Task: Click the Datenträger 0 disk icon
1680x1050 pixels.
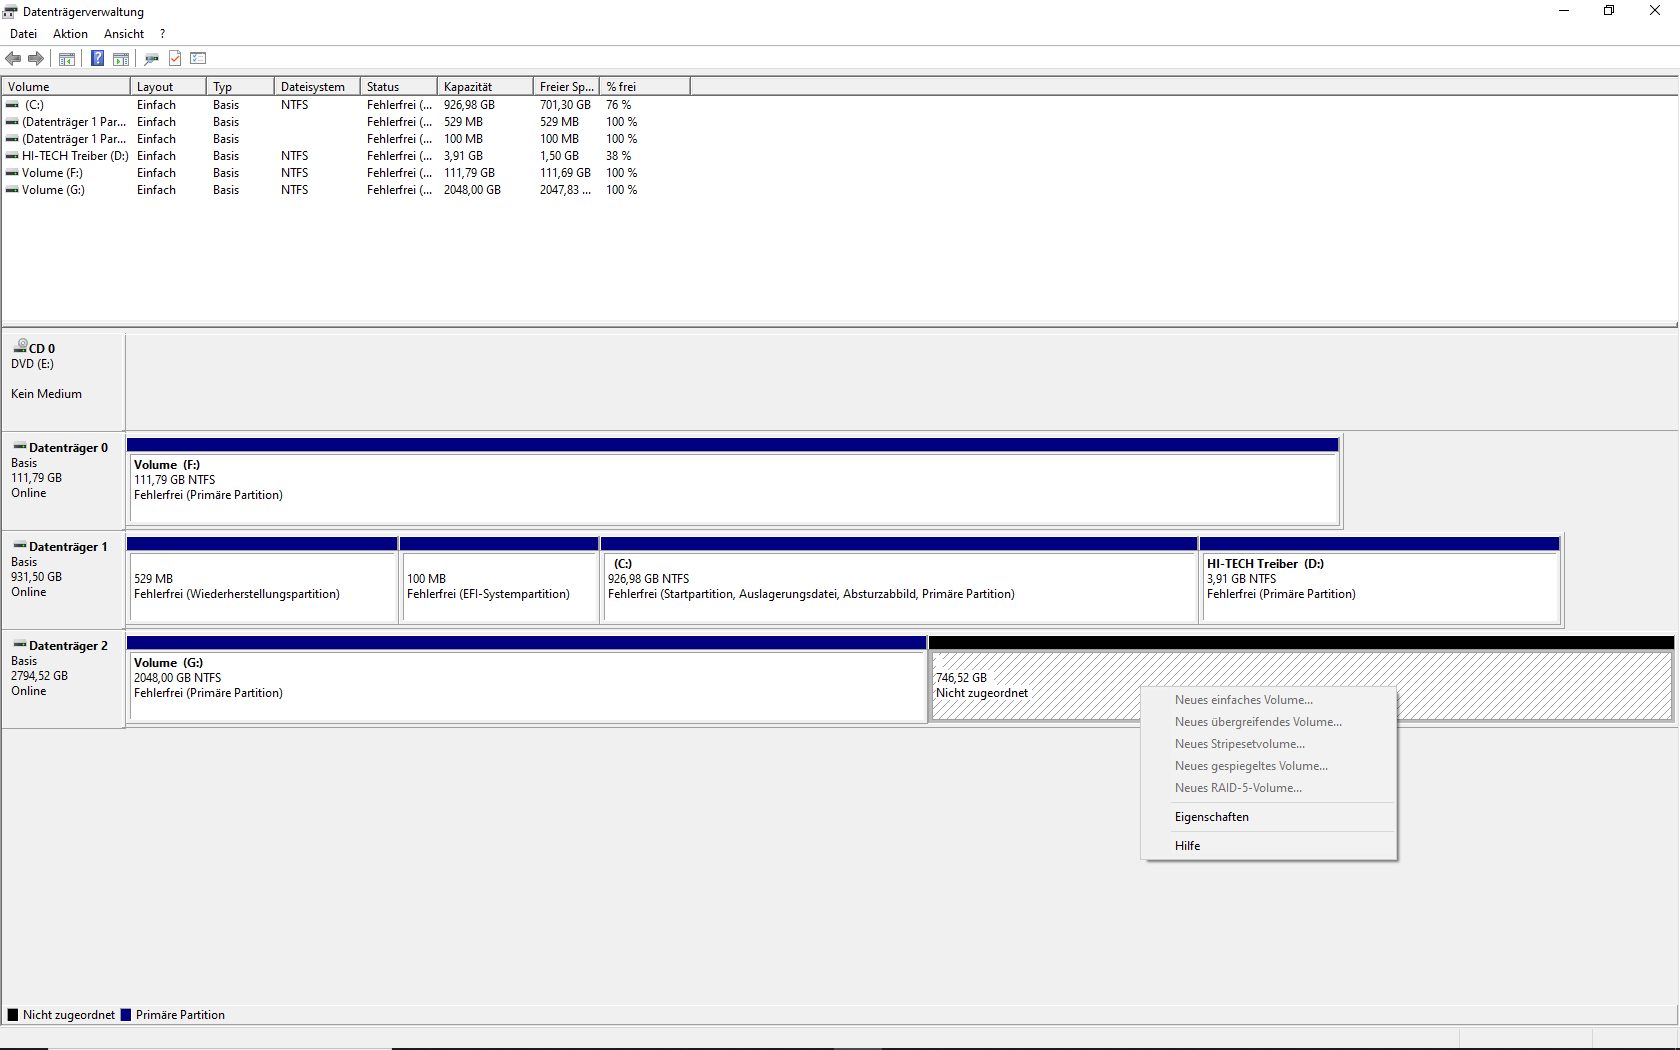Action: [20, 446]
